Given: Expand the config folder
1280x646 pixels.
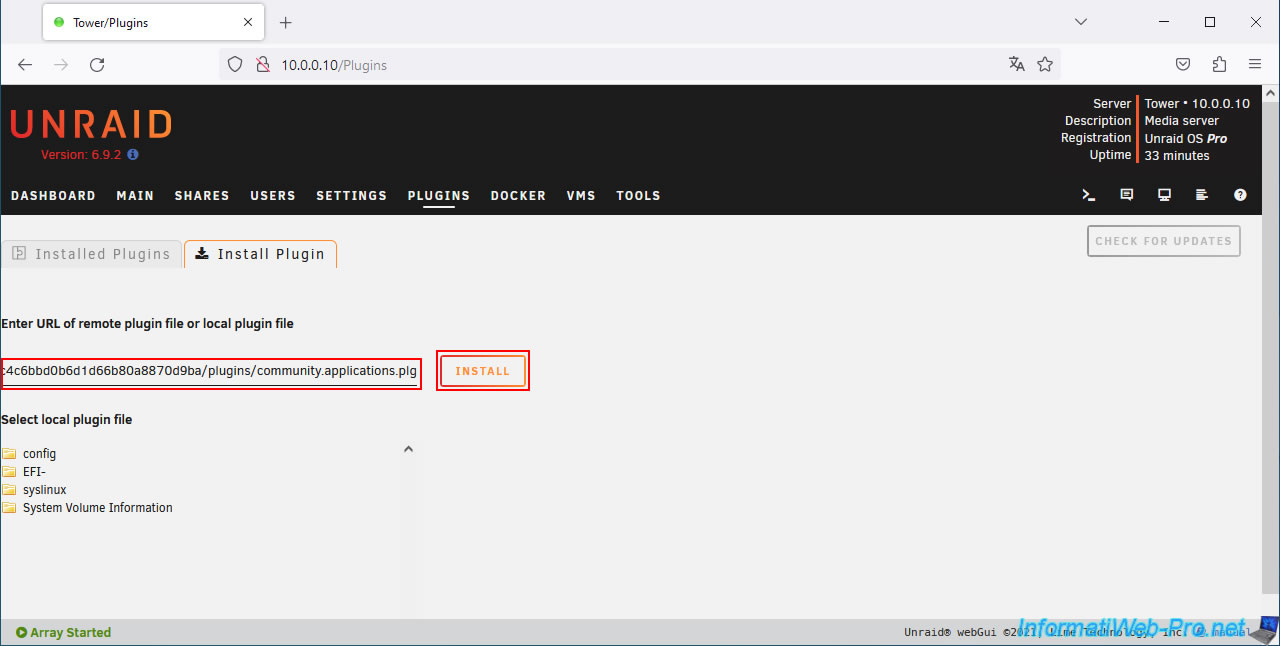Looking at the screenshot, I should [x=39, y=454].
